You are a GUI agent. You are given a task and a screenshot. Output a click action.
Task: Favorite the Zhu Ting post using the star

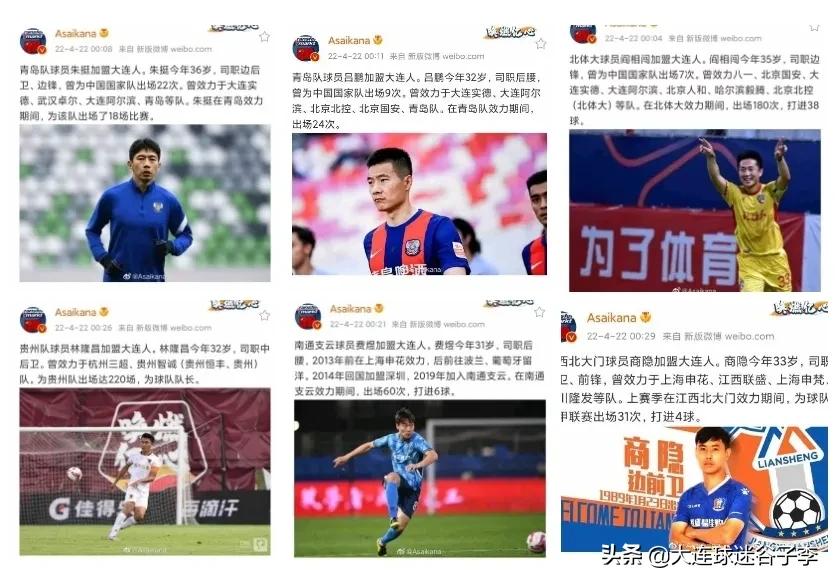(264, 37)
